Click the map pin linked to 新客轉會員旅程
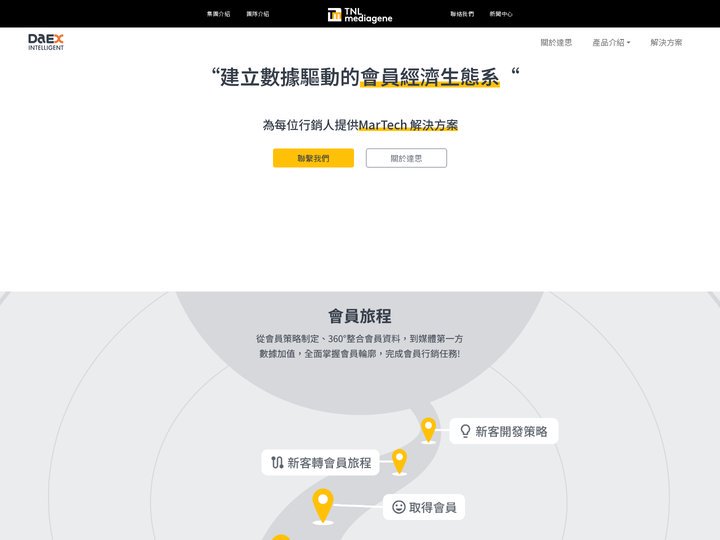This screenshot has width=720, height=540. point(399,461)
